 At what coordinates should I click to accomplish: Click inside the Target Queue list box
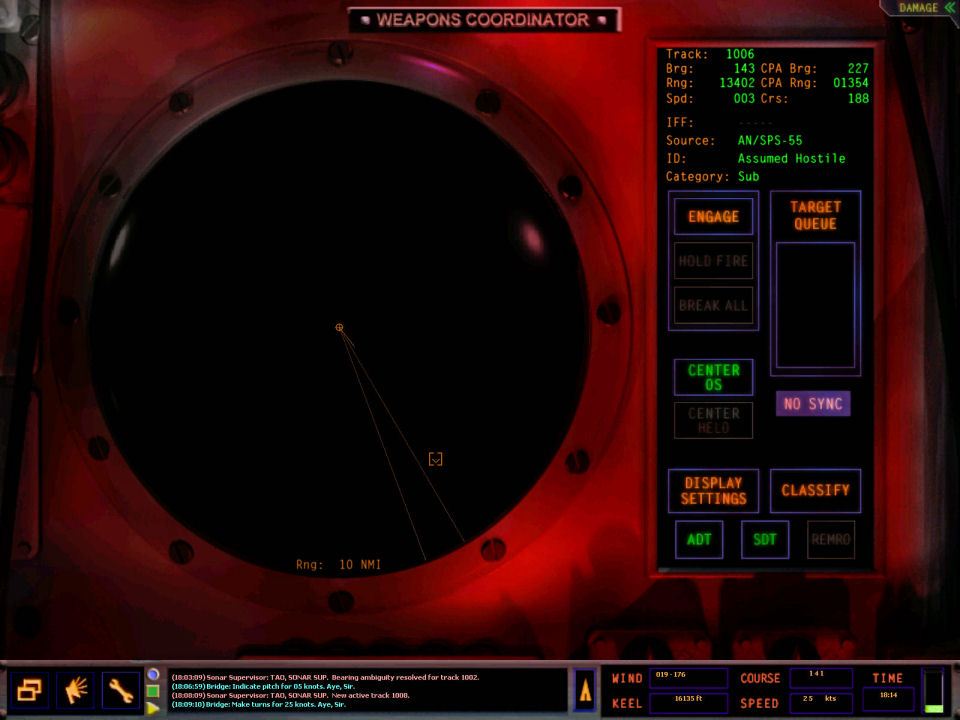point(815,305)
